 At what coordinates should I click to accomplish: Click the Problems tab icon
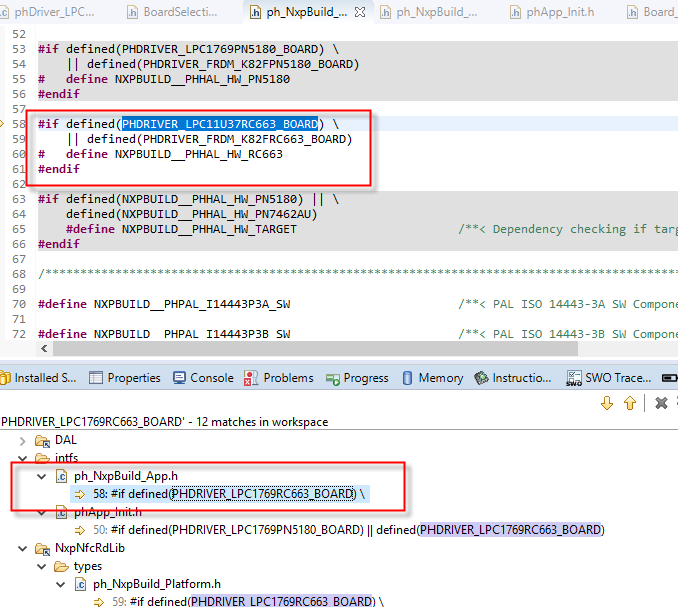(x=251, y=378)
